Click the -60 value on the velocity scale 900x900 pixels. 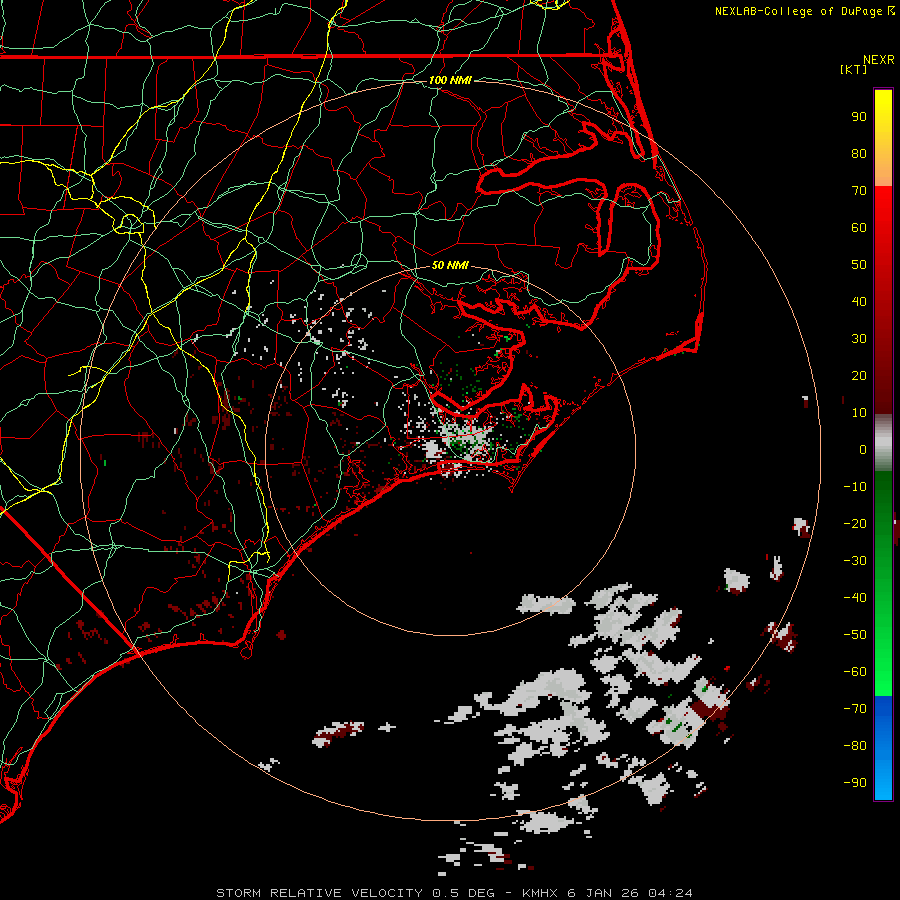click(855, 672)
